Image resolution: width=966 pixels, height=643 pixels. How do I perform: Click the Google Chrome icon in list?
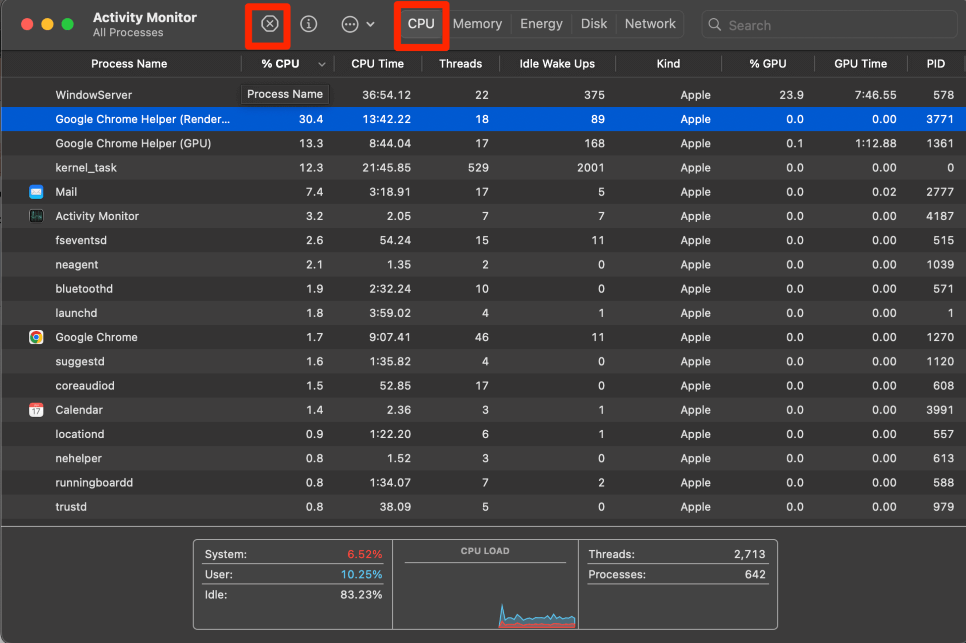click(x=36, y=337)
